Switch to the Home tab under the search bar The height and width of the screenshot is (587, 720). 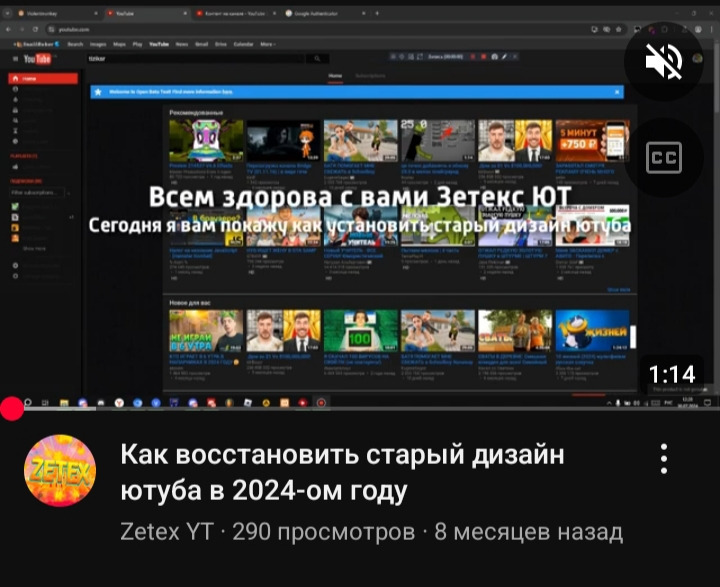click(x=335, y=76)
